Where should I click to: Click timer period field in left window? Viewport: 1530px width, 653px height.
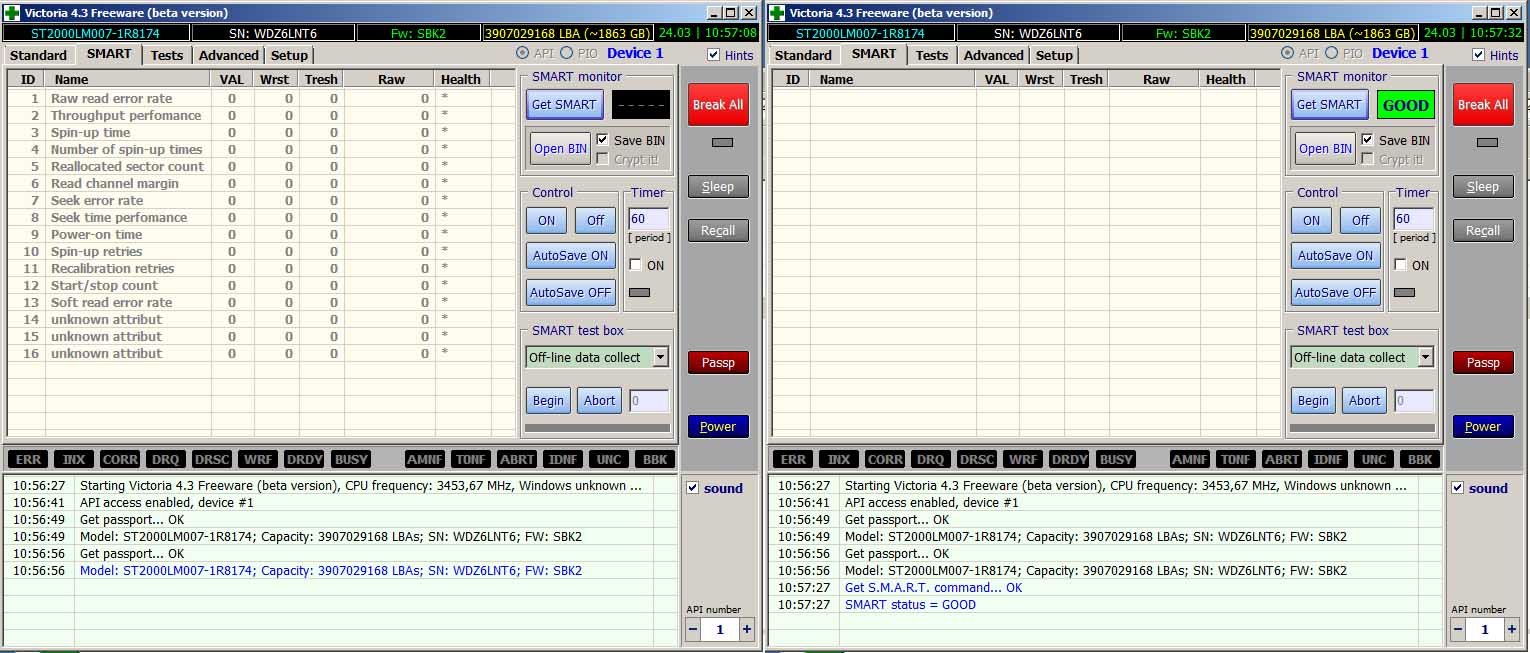coord(648,219)
